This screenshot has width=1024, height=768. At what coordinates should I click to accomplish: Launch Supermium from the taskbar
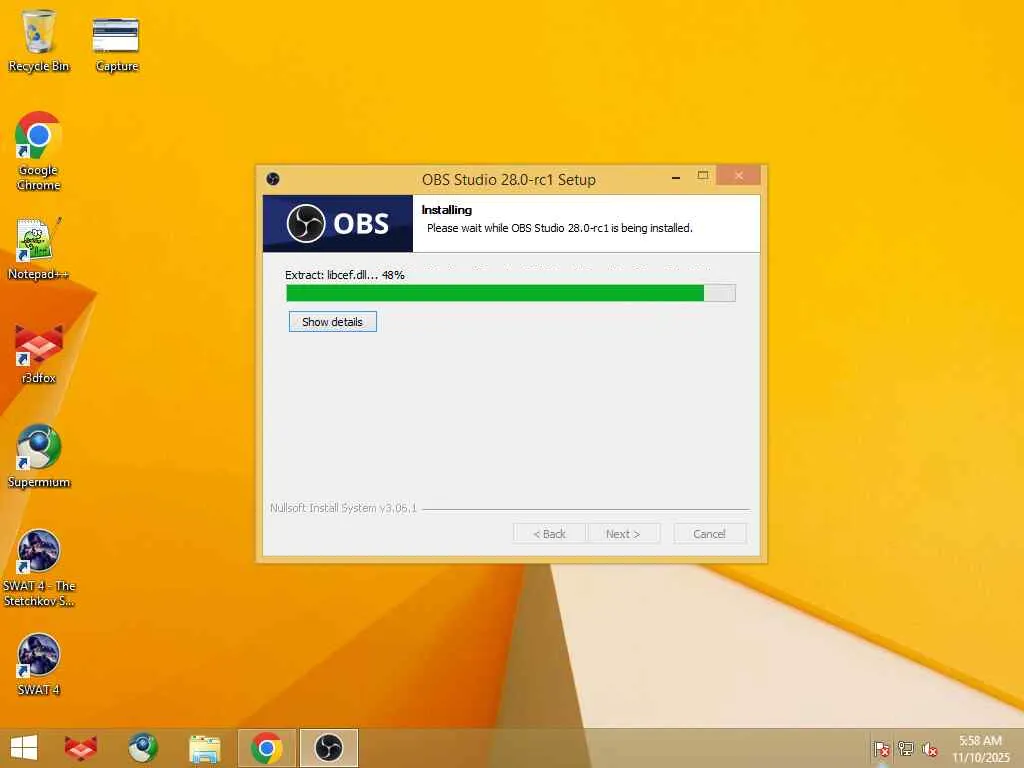tap(142, 748)
